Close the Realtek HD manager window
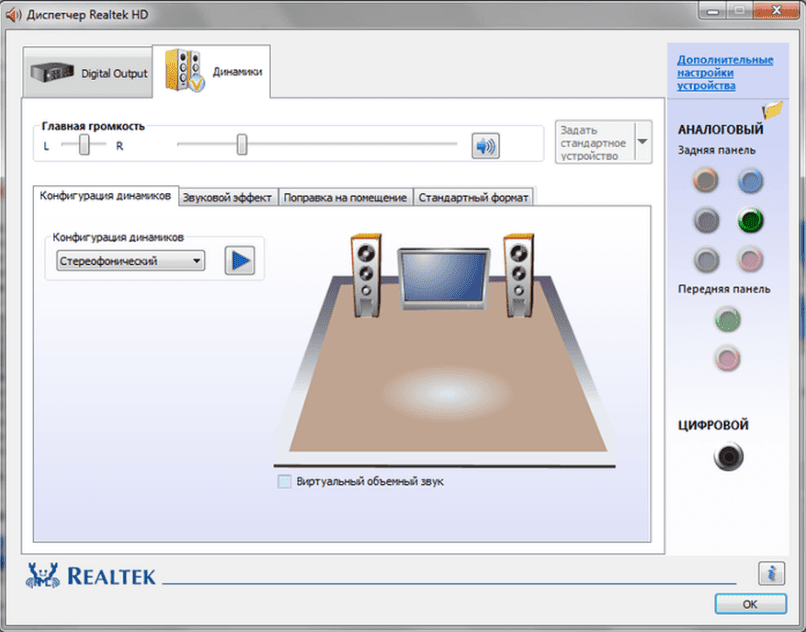Viewport: 806px width, 632px height. (776, 10)
